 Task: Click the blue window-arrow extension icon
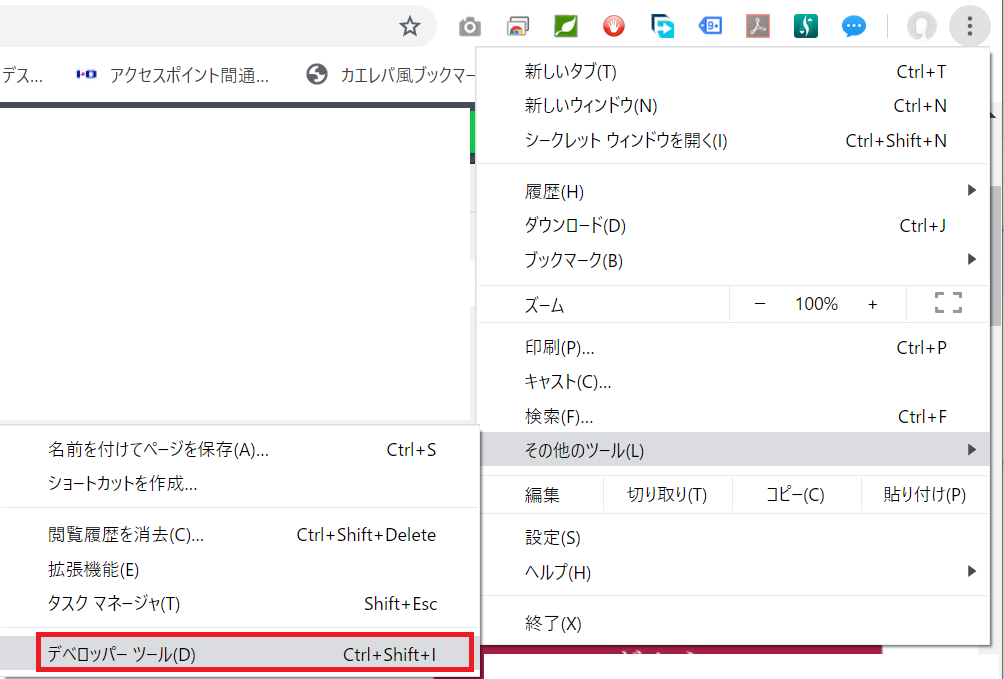point(661,26)
